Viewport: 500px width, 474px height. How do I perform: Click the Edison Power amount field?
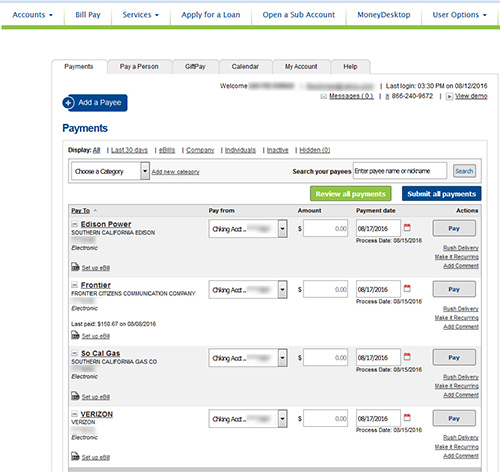pos(326,229)
